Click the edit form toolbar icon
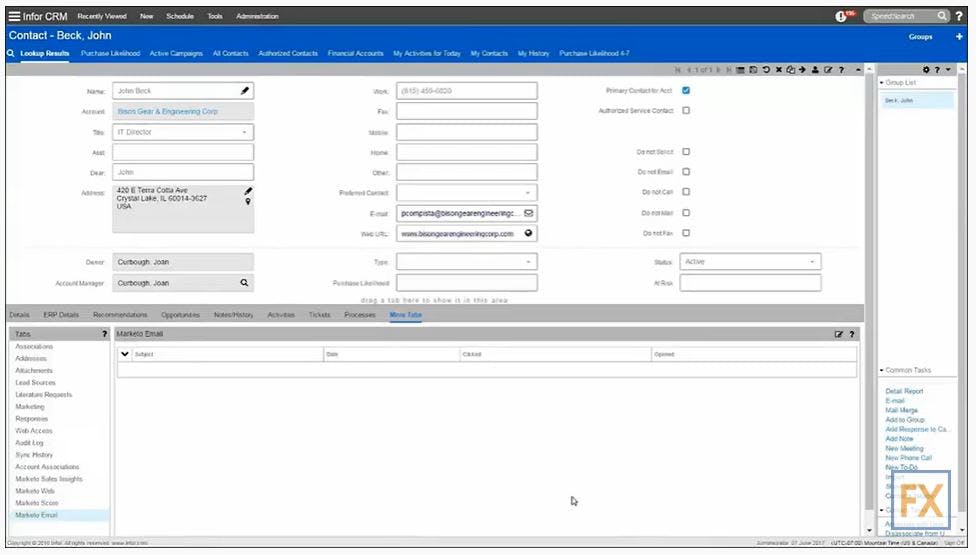 tap(828, 70)
